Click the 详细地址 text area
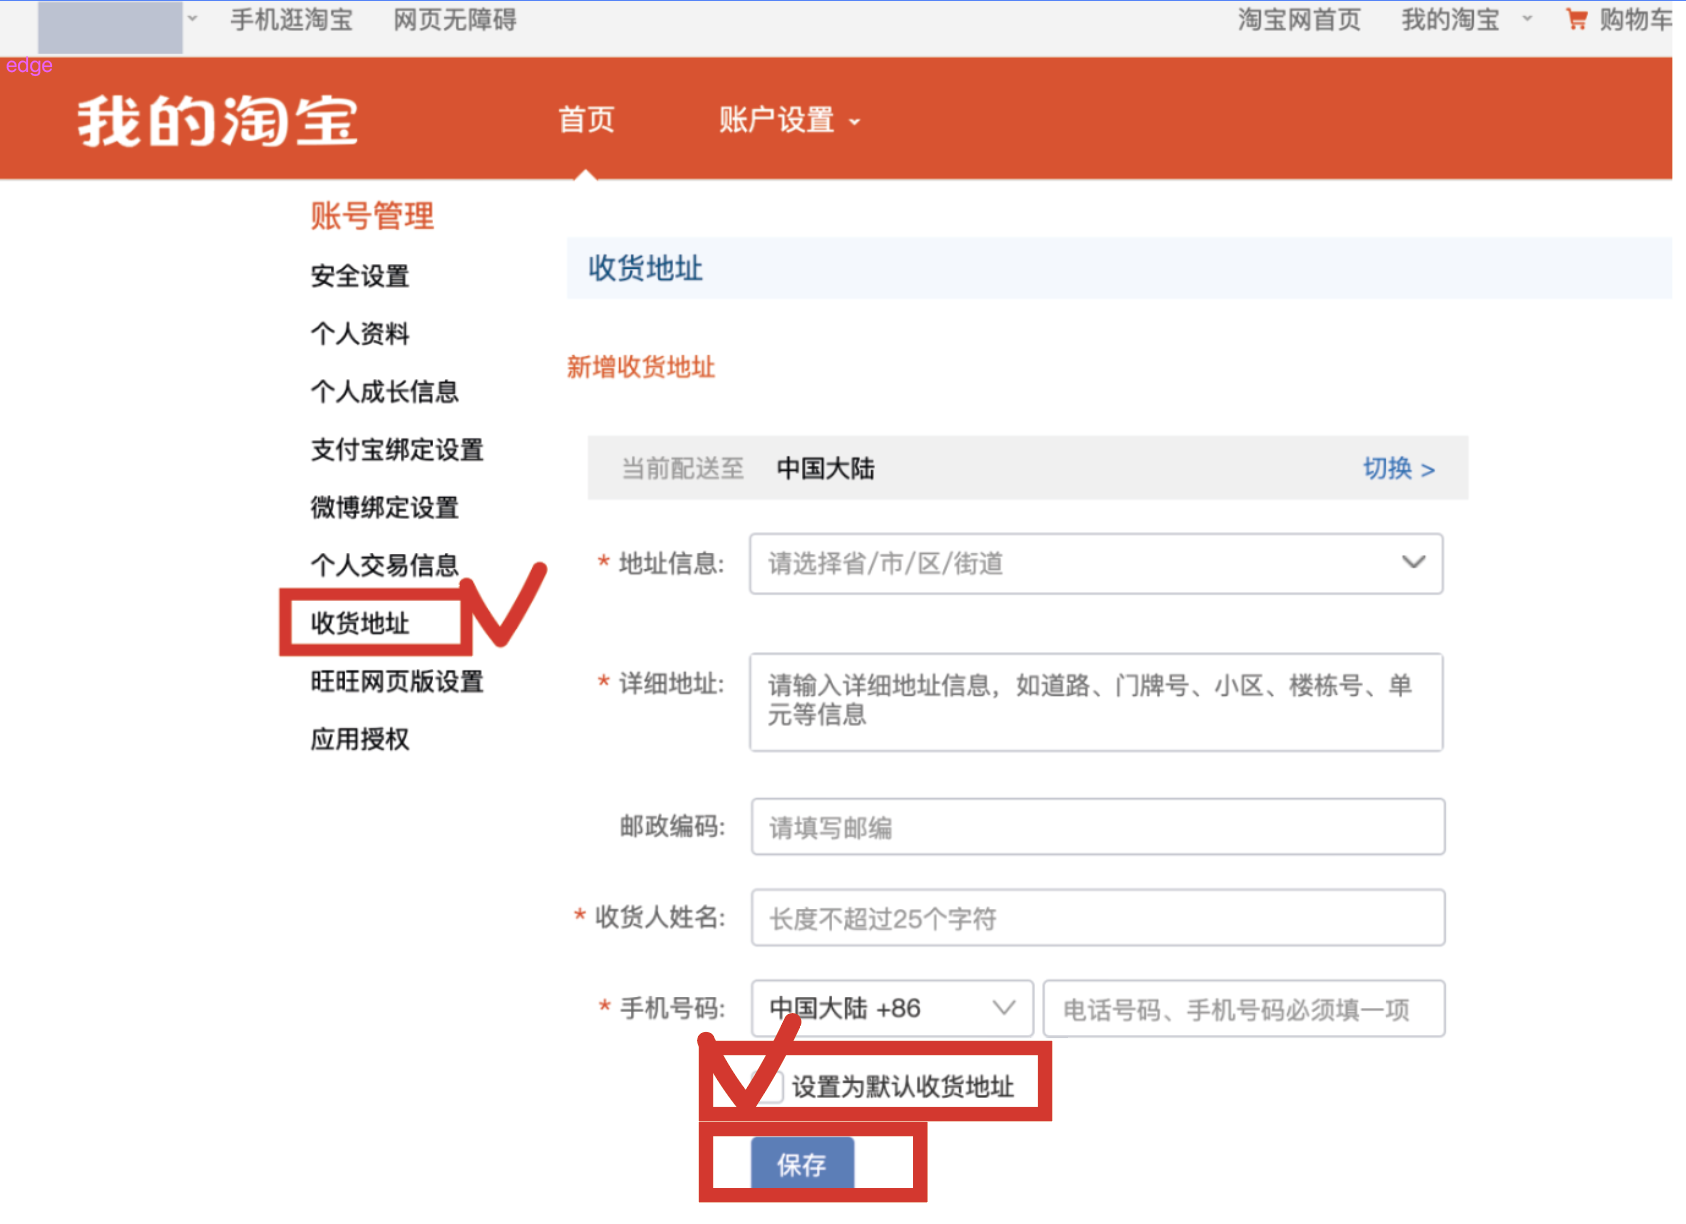This screenshot has width=1686, height=1224. click(1096, 702)
